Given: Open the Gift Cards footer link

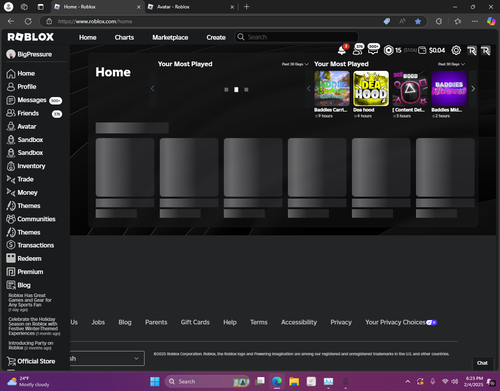Looking at the screenshot, I should pyautogui.click(x=195, y=322).
